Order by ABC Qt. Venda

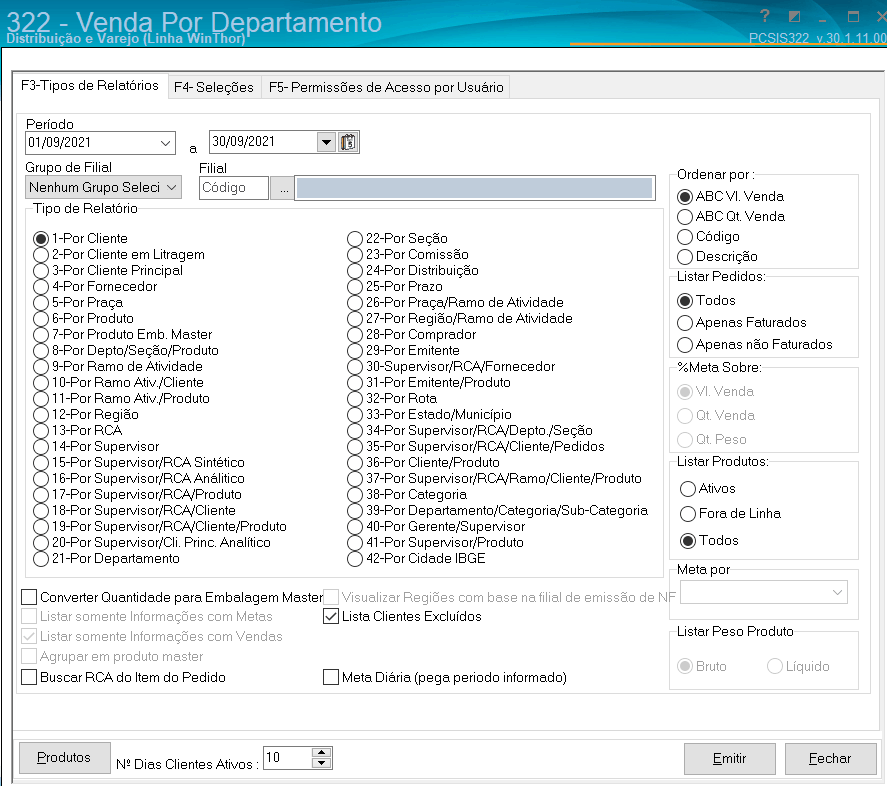(684, 217)
